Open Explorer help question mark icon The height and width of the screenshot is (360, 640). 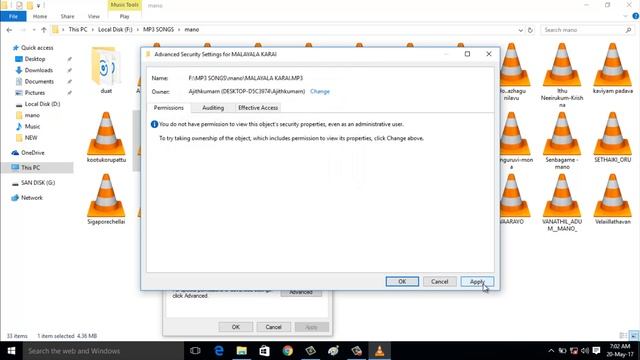pyautogui.click(x=636, y=16)
